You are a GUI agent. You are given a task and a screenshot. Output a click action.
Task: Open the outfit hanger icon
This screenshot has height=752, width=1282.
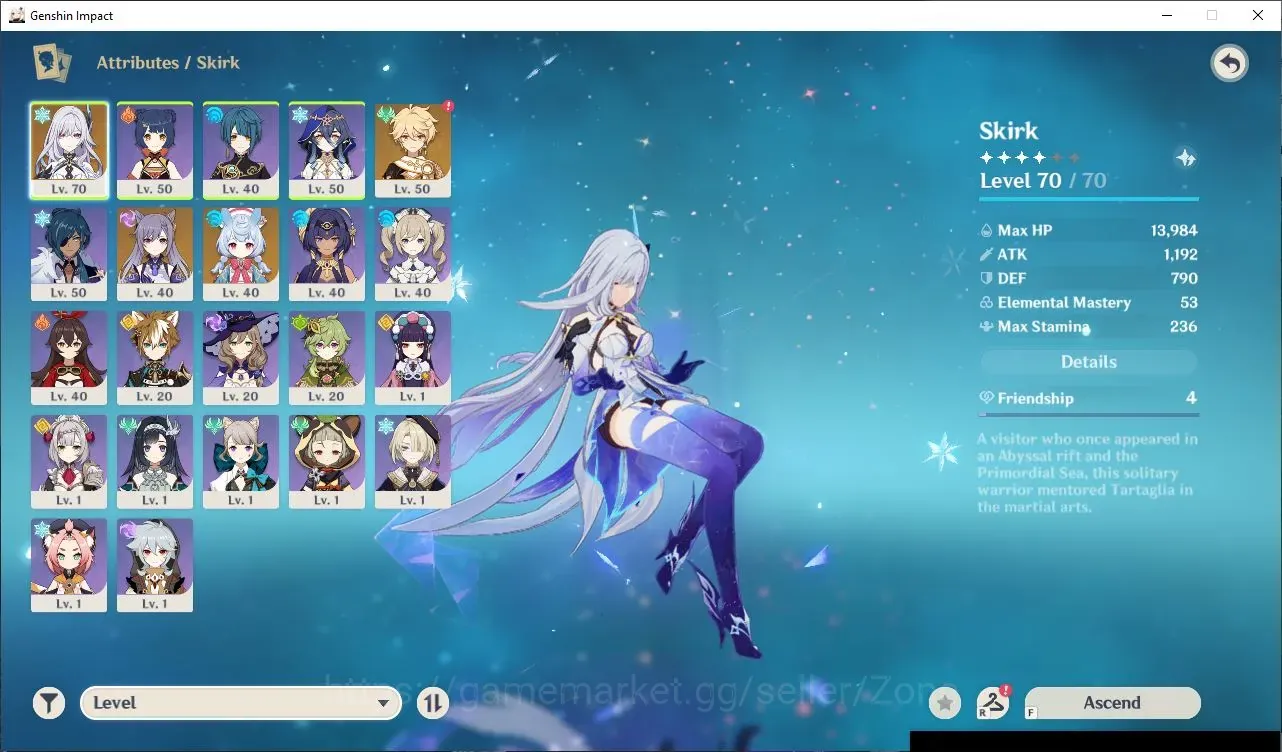[992, 702]
